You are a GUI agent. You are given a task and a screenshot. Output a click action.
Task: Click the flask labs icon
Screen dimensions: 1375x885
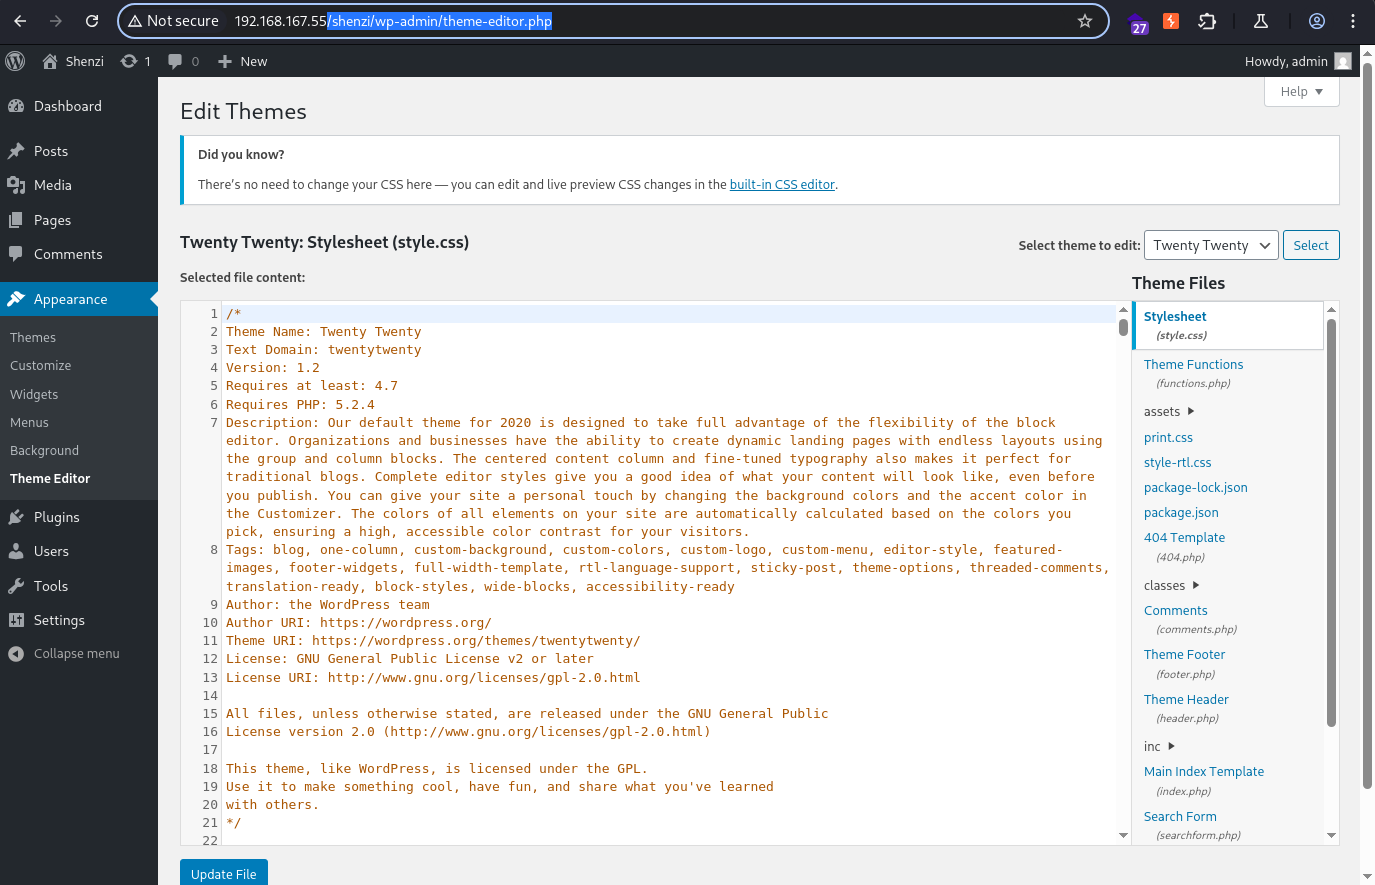(1261, 21)
